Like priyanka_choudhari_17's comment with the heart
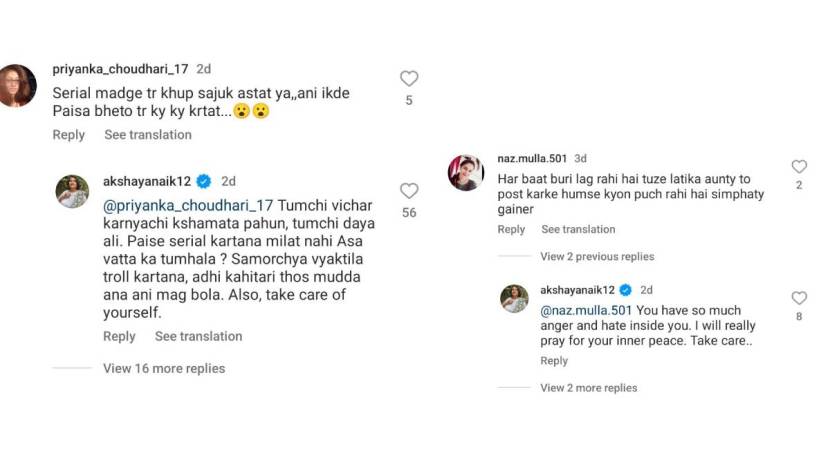Image resolution: width=830 pixels, height=466 pixels. pyautogui.click(x=408, y=78)
